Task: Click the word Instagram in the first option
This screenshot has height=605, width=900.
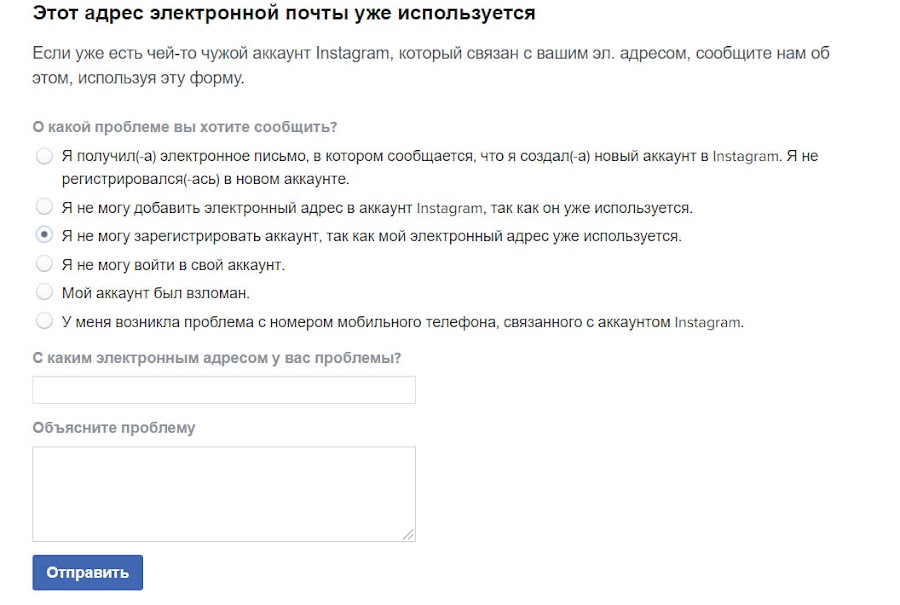Action: 750,155
